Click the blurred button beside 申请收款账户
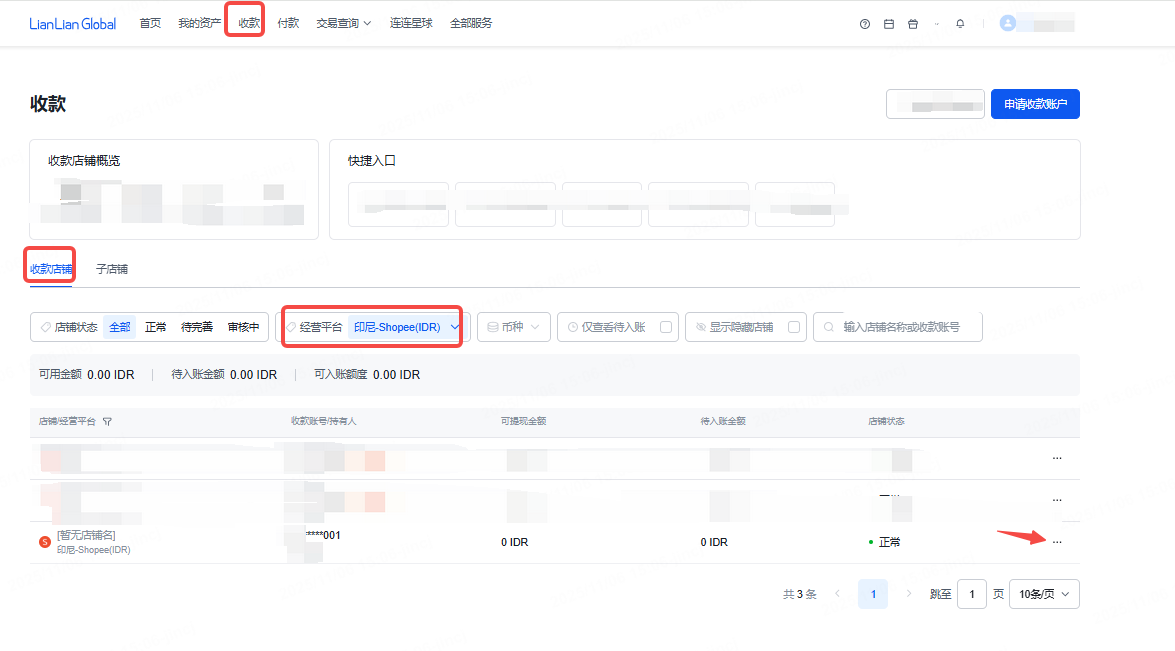 (935, 104)
